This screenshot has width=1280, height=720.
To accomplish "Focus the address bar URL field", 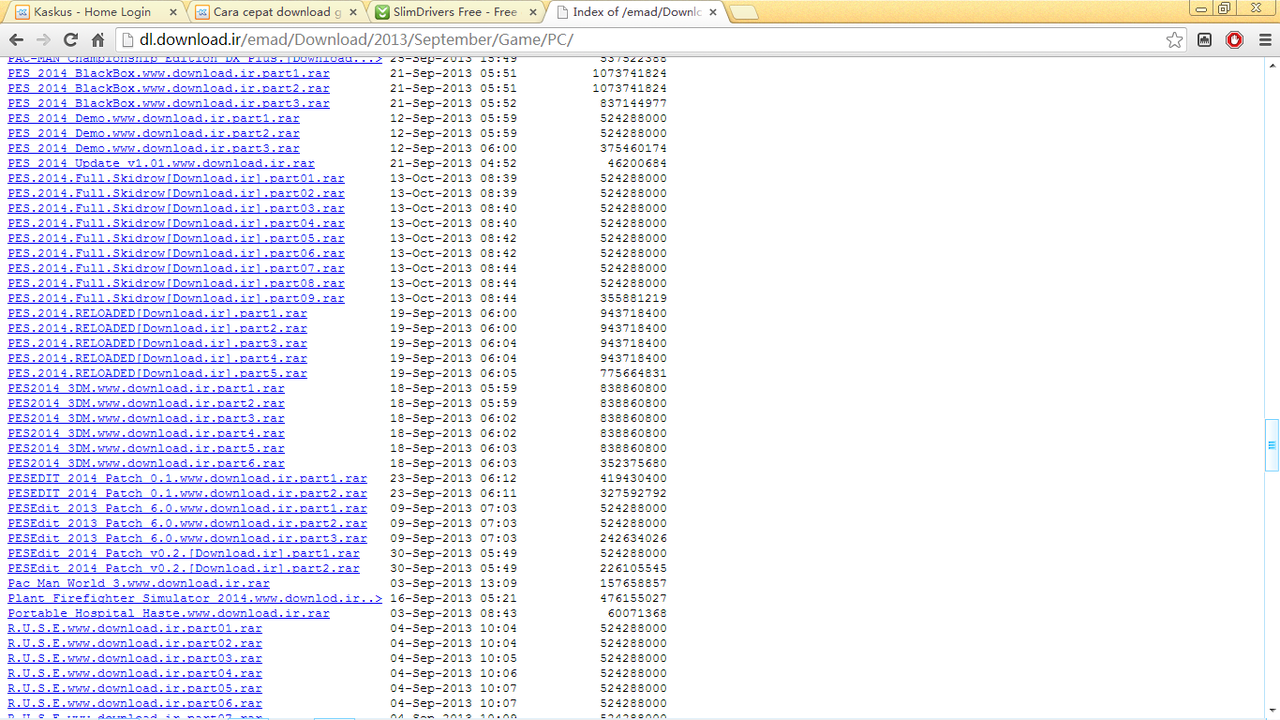I will 640,40.
